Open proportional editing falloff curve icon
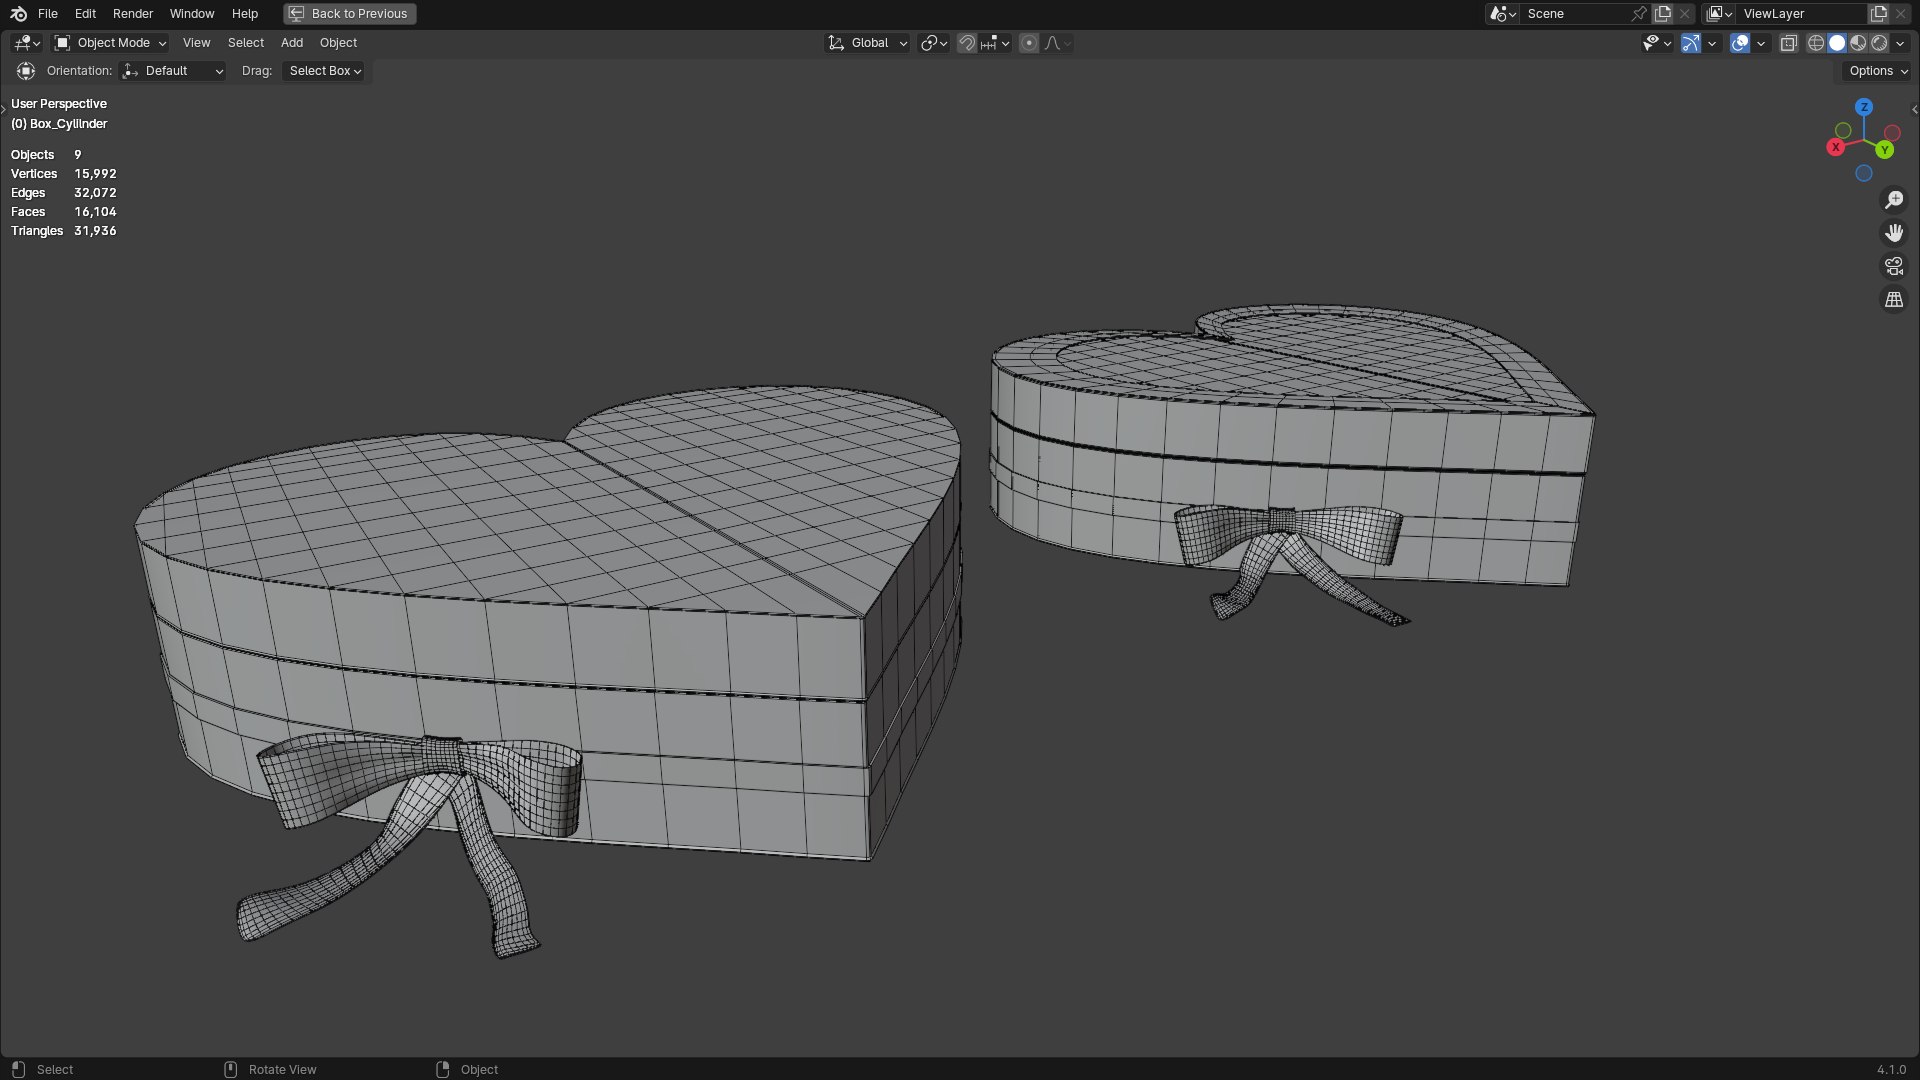 tap(1058, 43)
